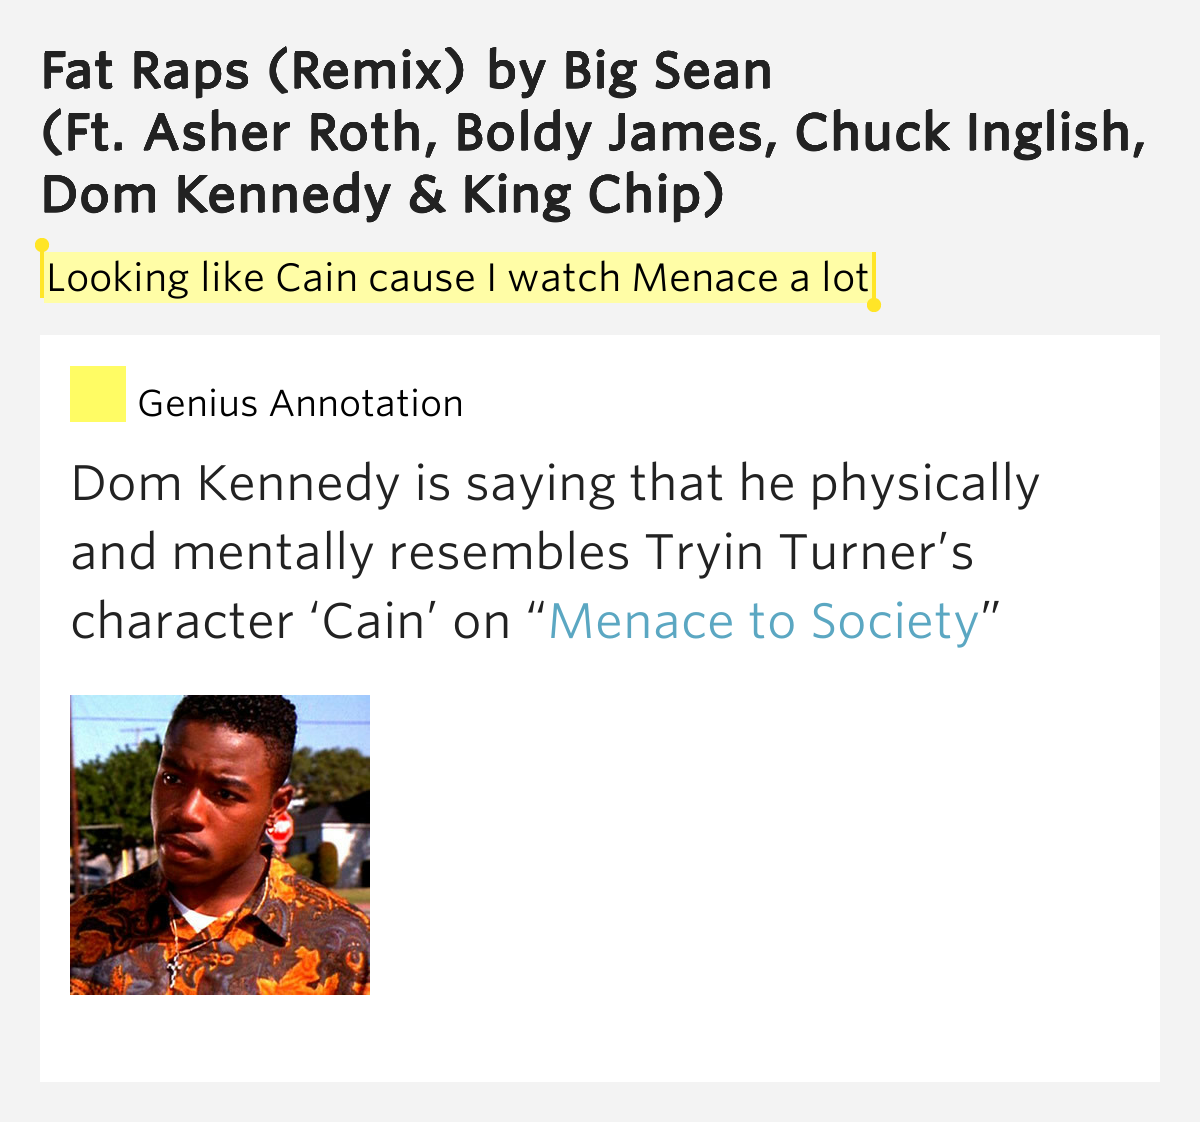This screenshot has width=1200, height=1122.
Task: Click "Dom Kennedy" in the title heading
Action: [215, 196]
